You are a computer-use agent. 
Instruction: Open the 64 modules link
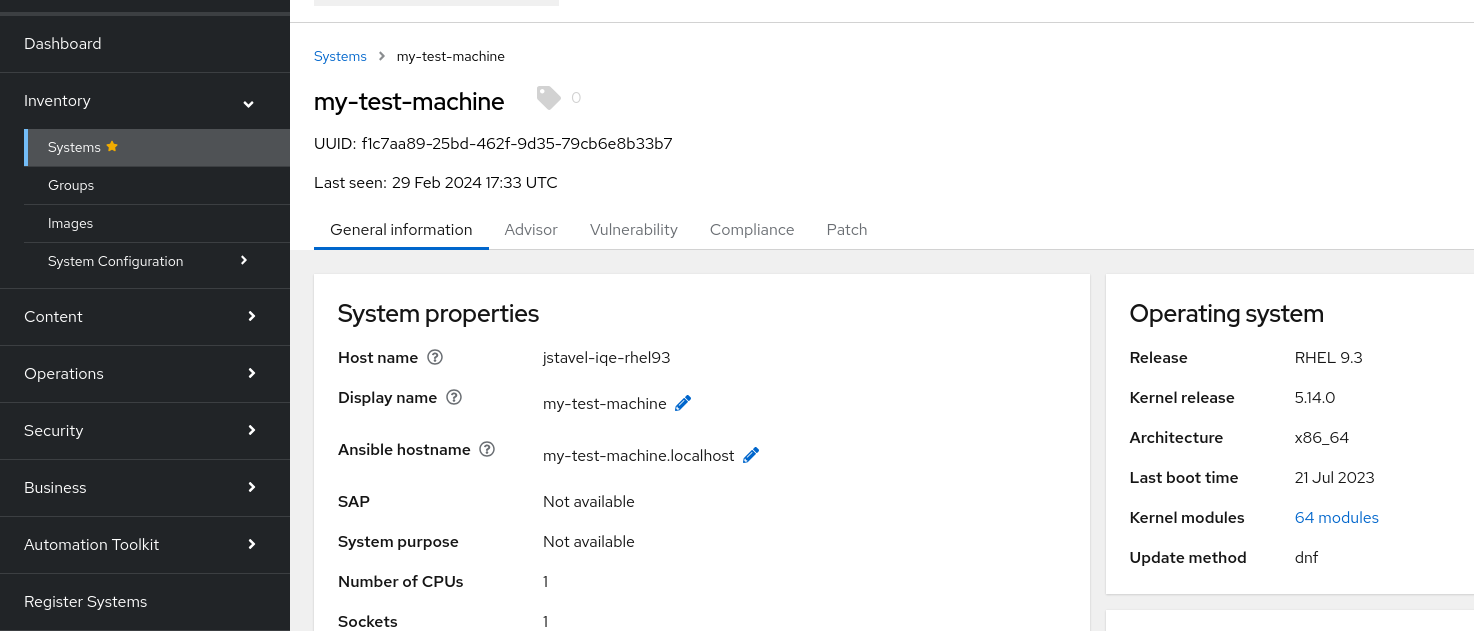click(1336, 518)
